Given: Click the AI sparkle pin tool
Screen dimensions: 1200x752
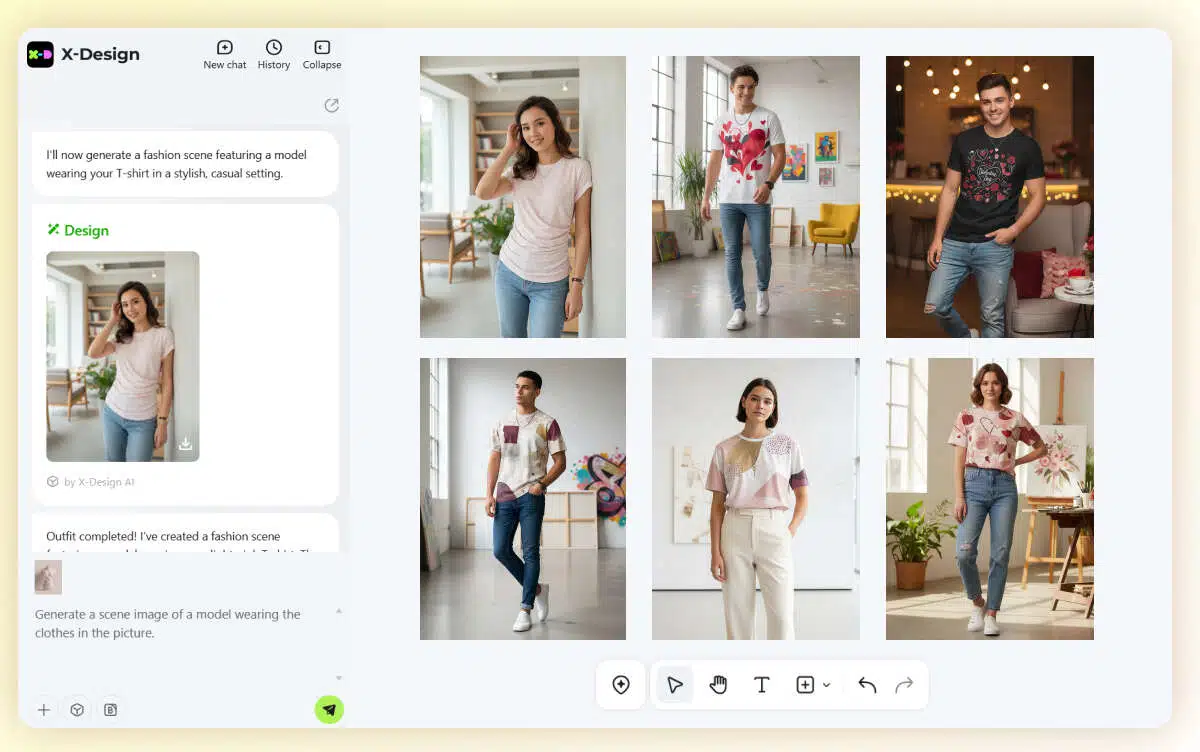Looking at the screenshot, I should [x=621, y=685].
